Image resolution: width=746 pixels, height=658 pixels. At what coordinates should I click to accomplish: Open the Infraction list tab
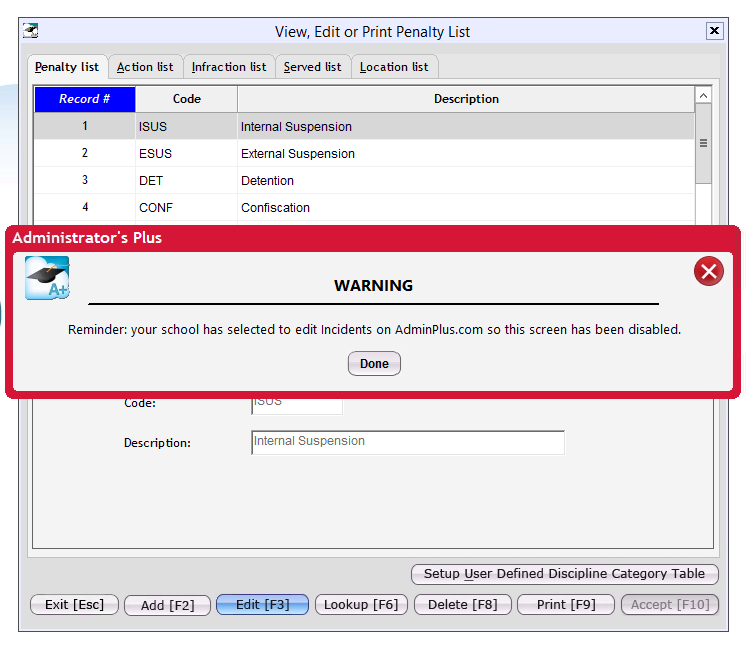pyautogui.click(x=229, y=67)
